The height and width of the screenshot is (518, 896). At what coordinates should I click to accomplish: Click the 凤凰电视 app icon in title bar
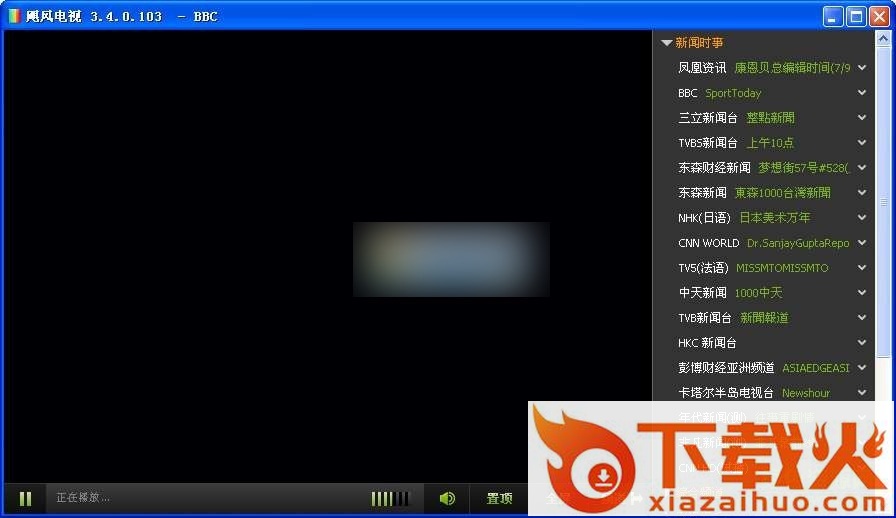[15, 16]
